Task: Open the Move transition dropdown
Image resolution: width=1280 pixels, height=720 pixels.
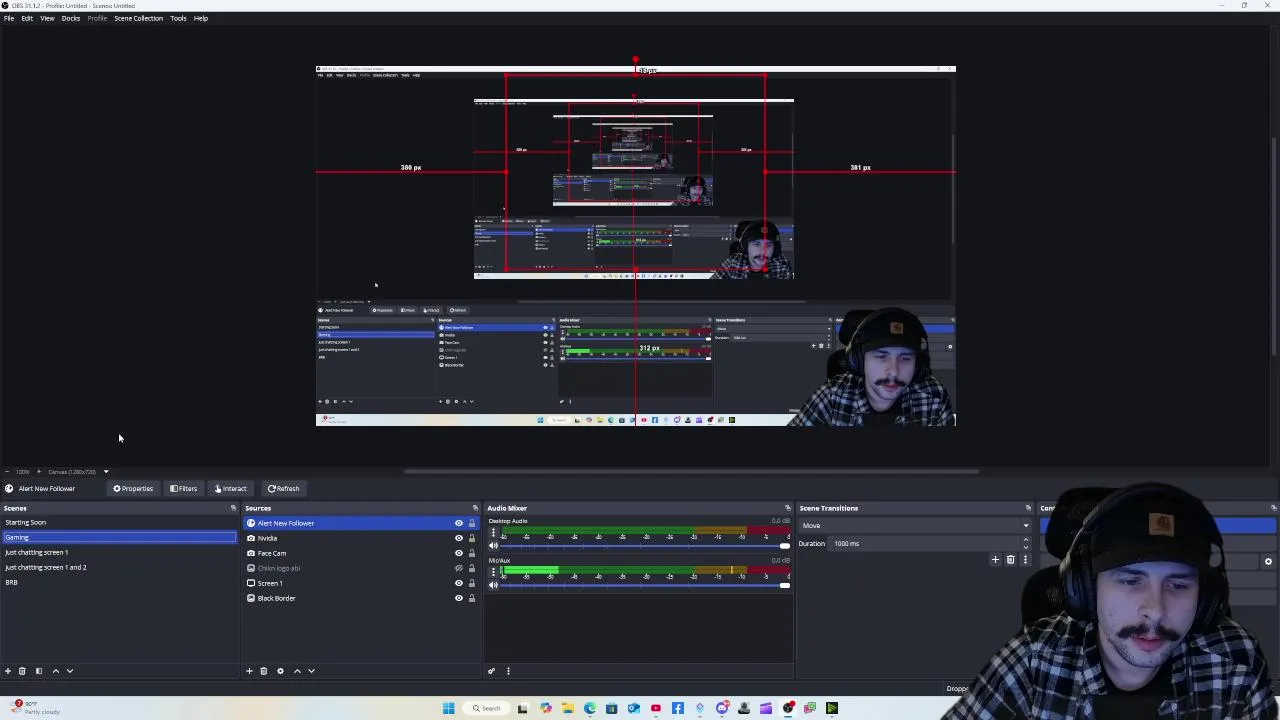Action: (x=914, y=525)
